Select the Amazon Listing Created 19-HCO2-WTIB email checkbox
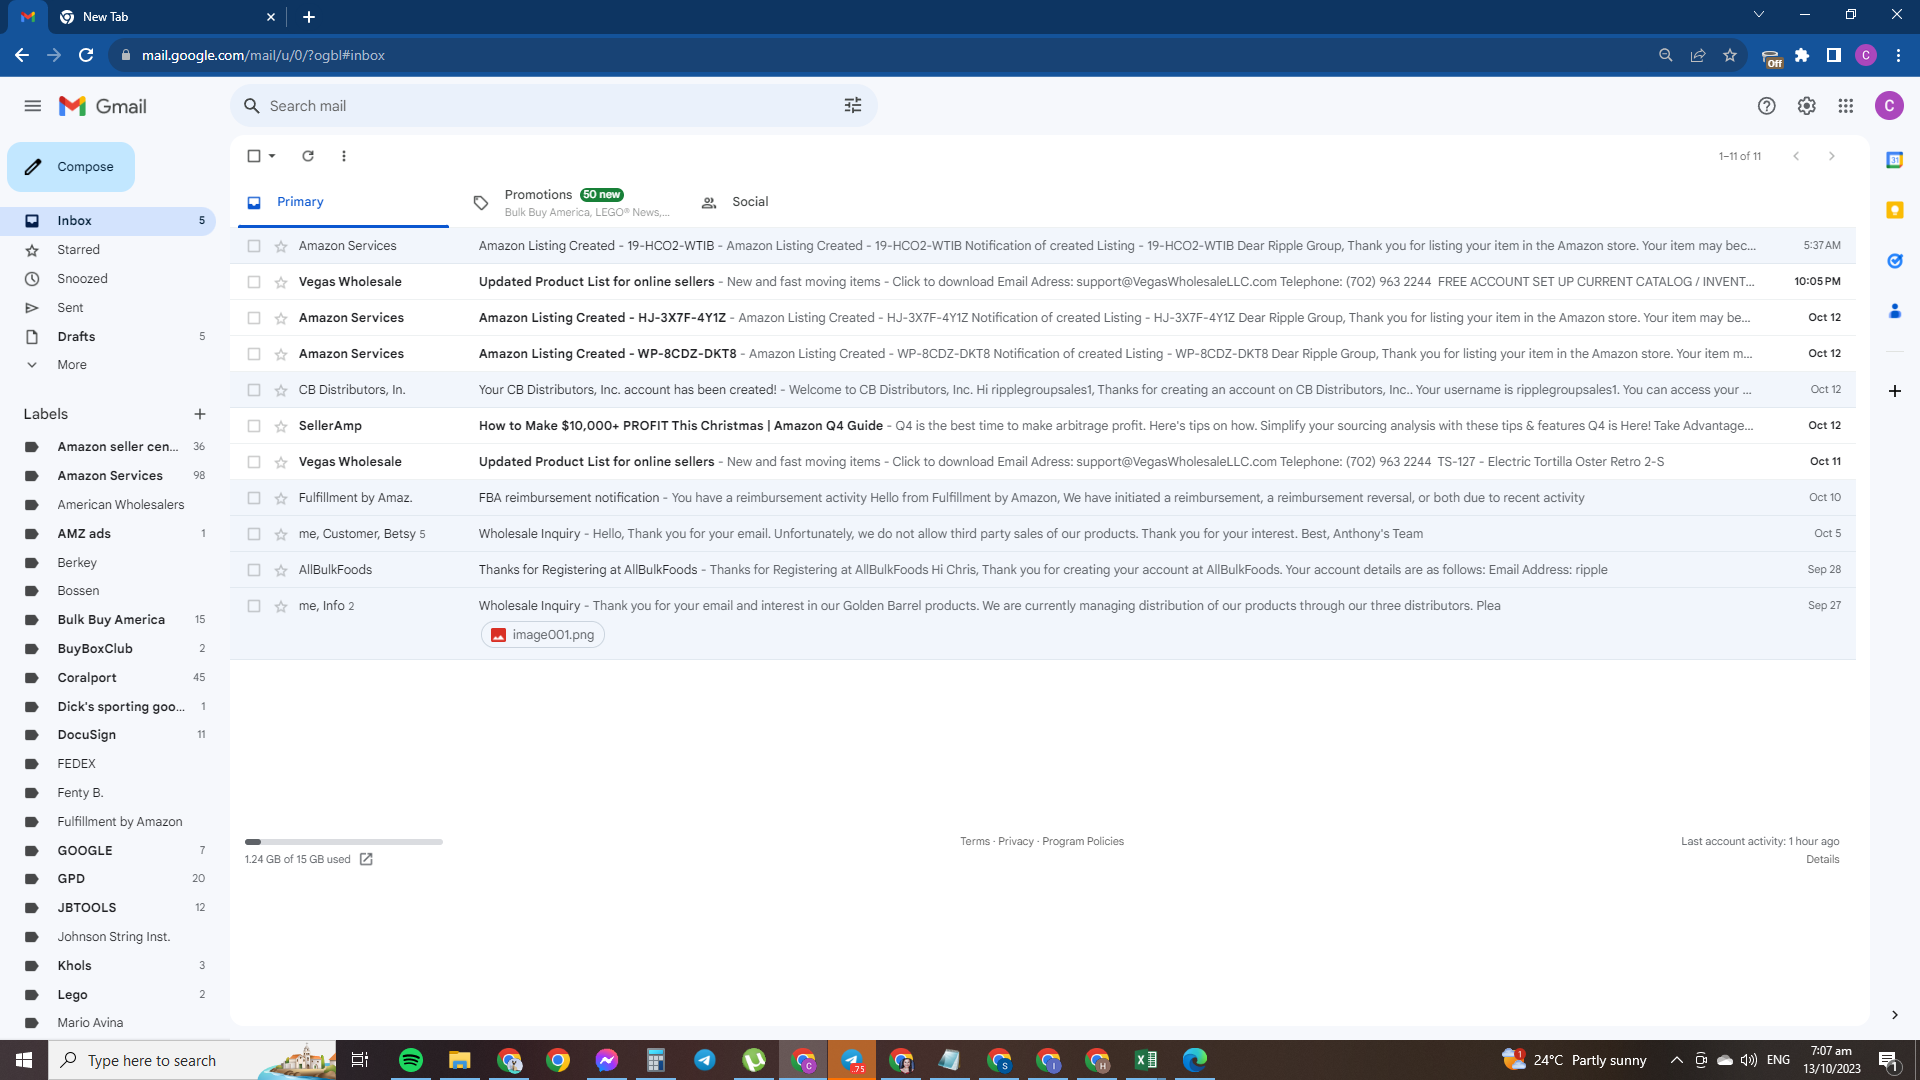This screenshot has height=1080, width=1920. [254, 246]
